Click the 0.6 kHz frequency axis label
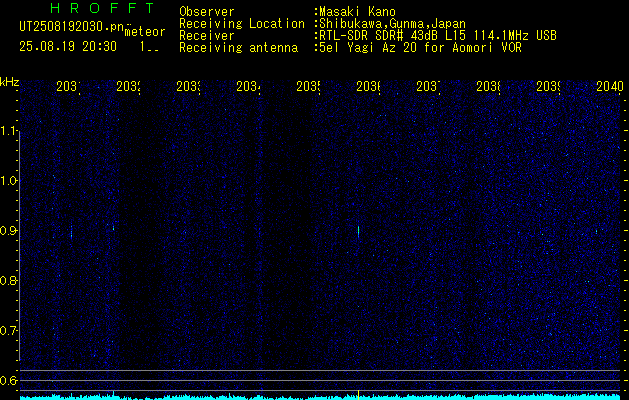Screen dimensions: 629x400 9,380
